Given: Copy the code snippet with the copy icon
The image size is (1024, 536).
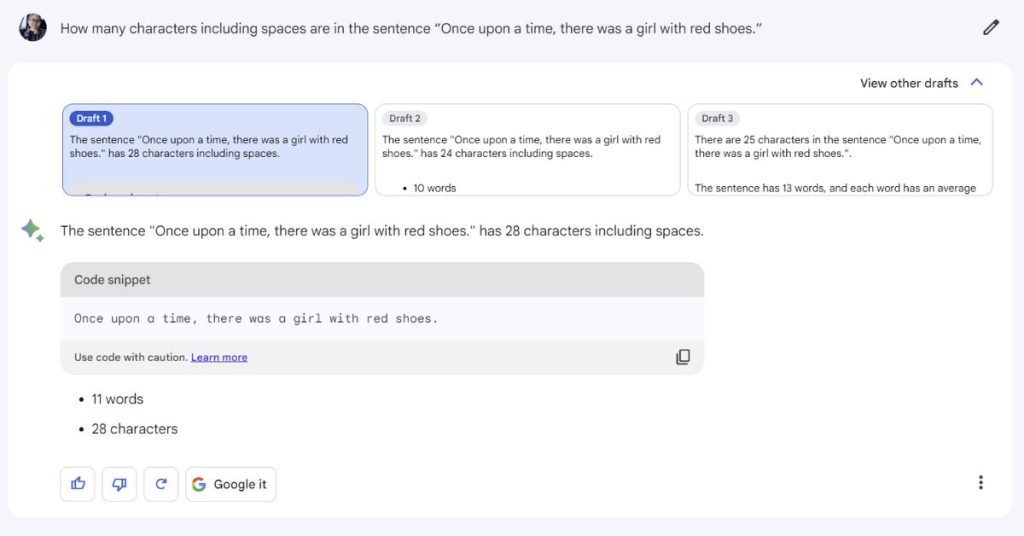Looking at the screenshot, I should click(682, 357).
